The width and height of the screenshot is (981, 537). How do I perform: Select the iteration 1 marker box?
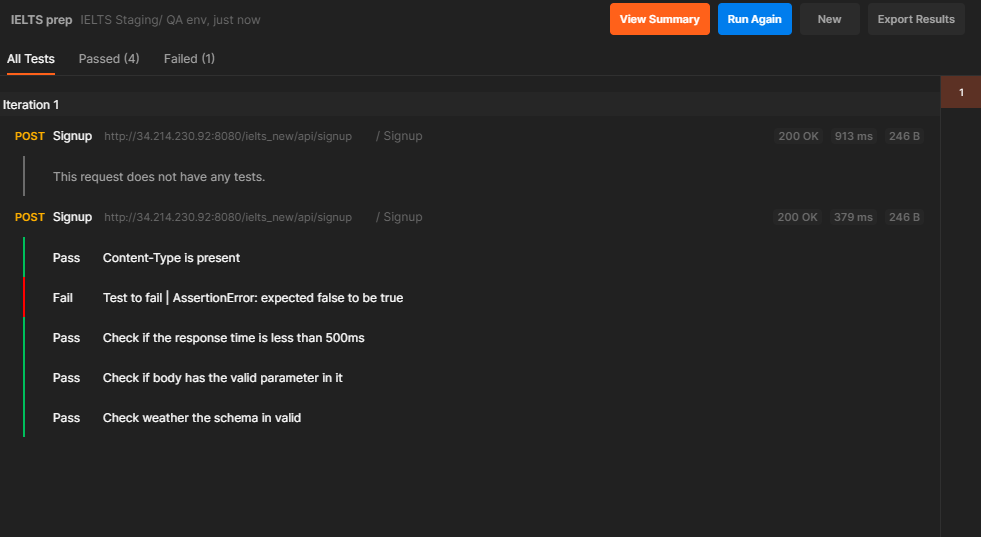[x=961, y=92]
